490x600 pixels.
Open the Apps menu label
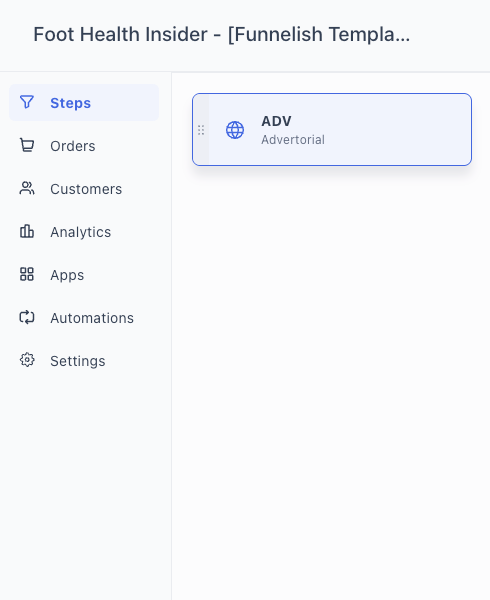click(67, 275)
